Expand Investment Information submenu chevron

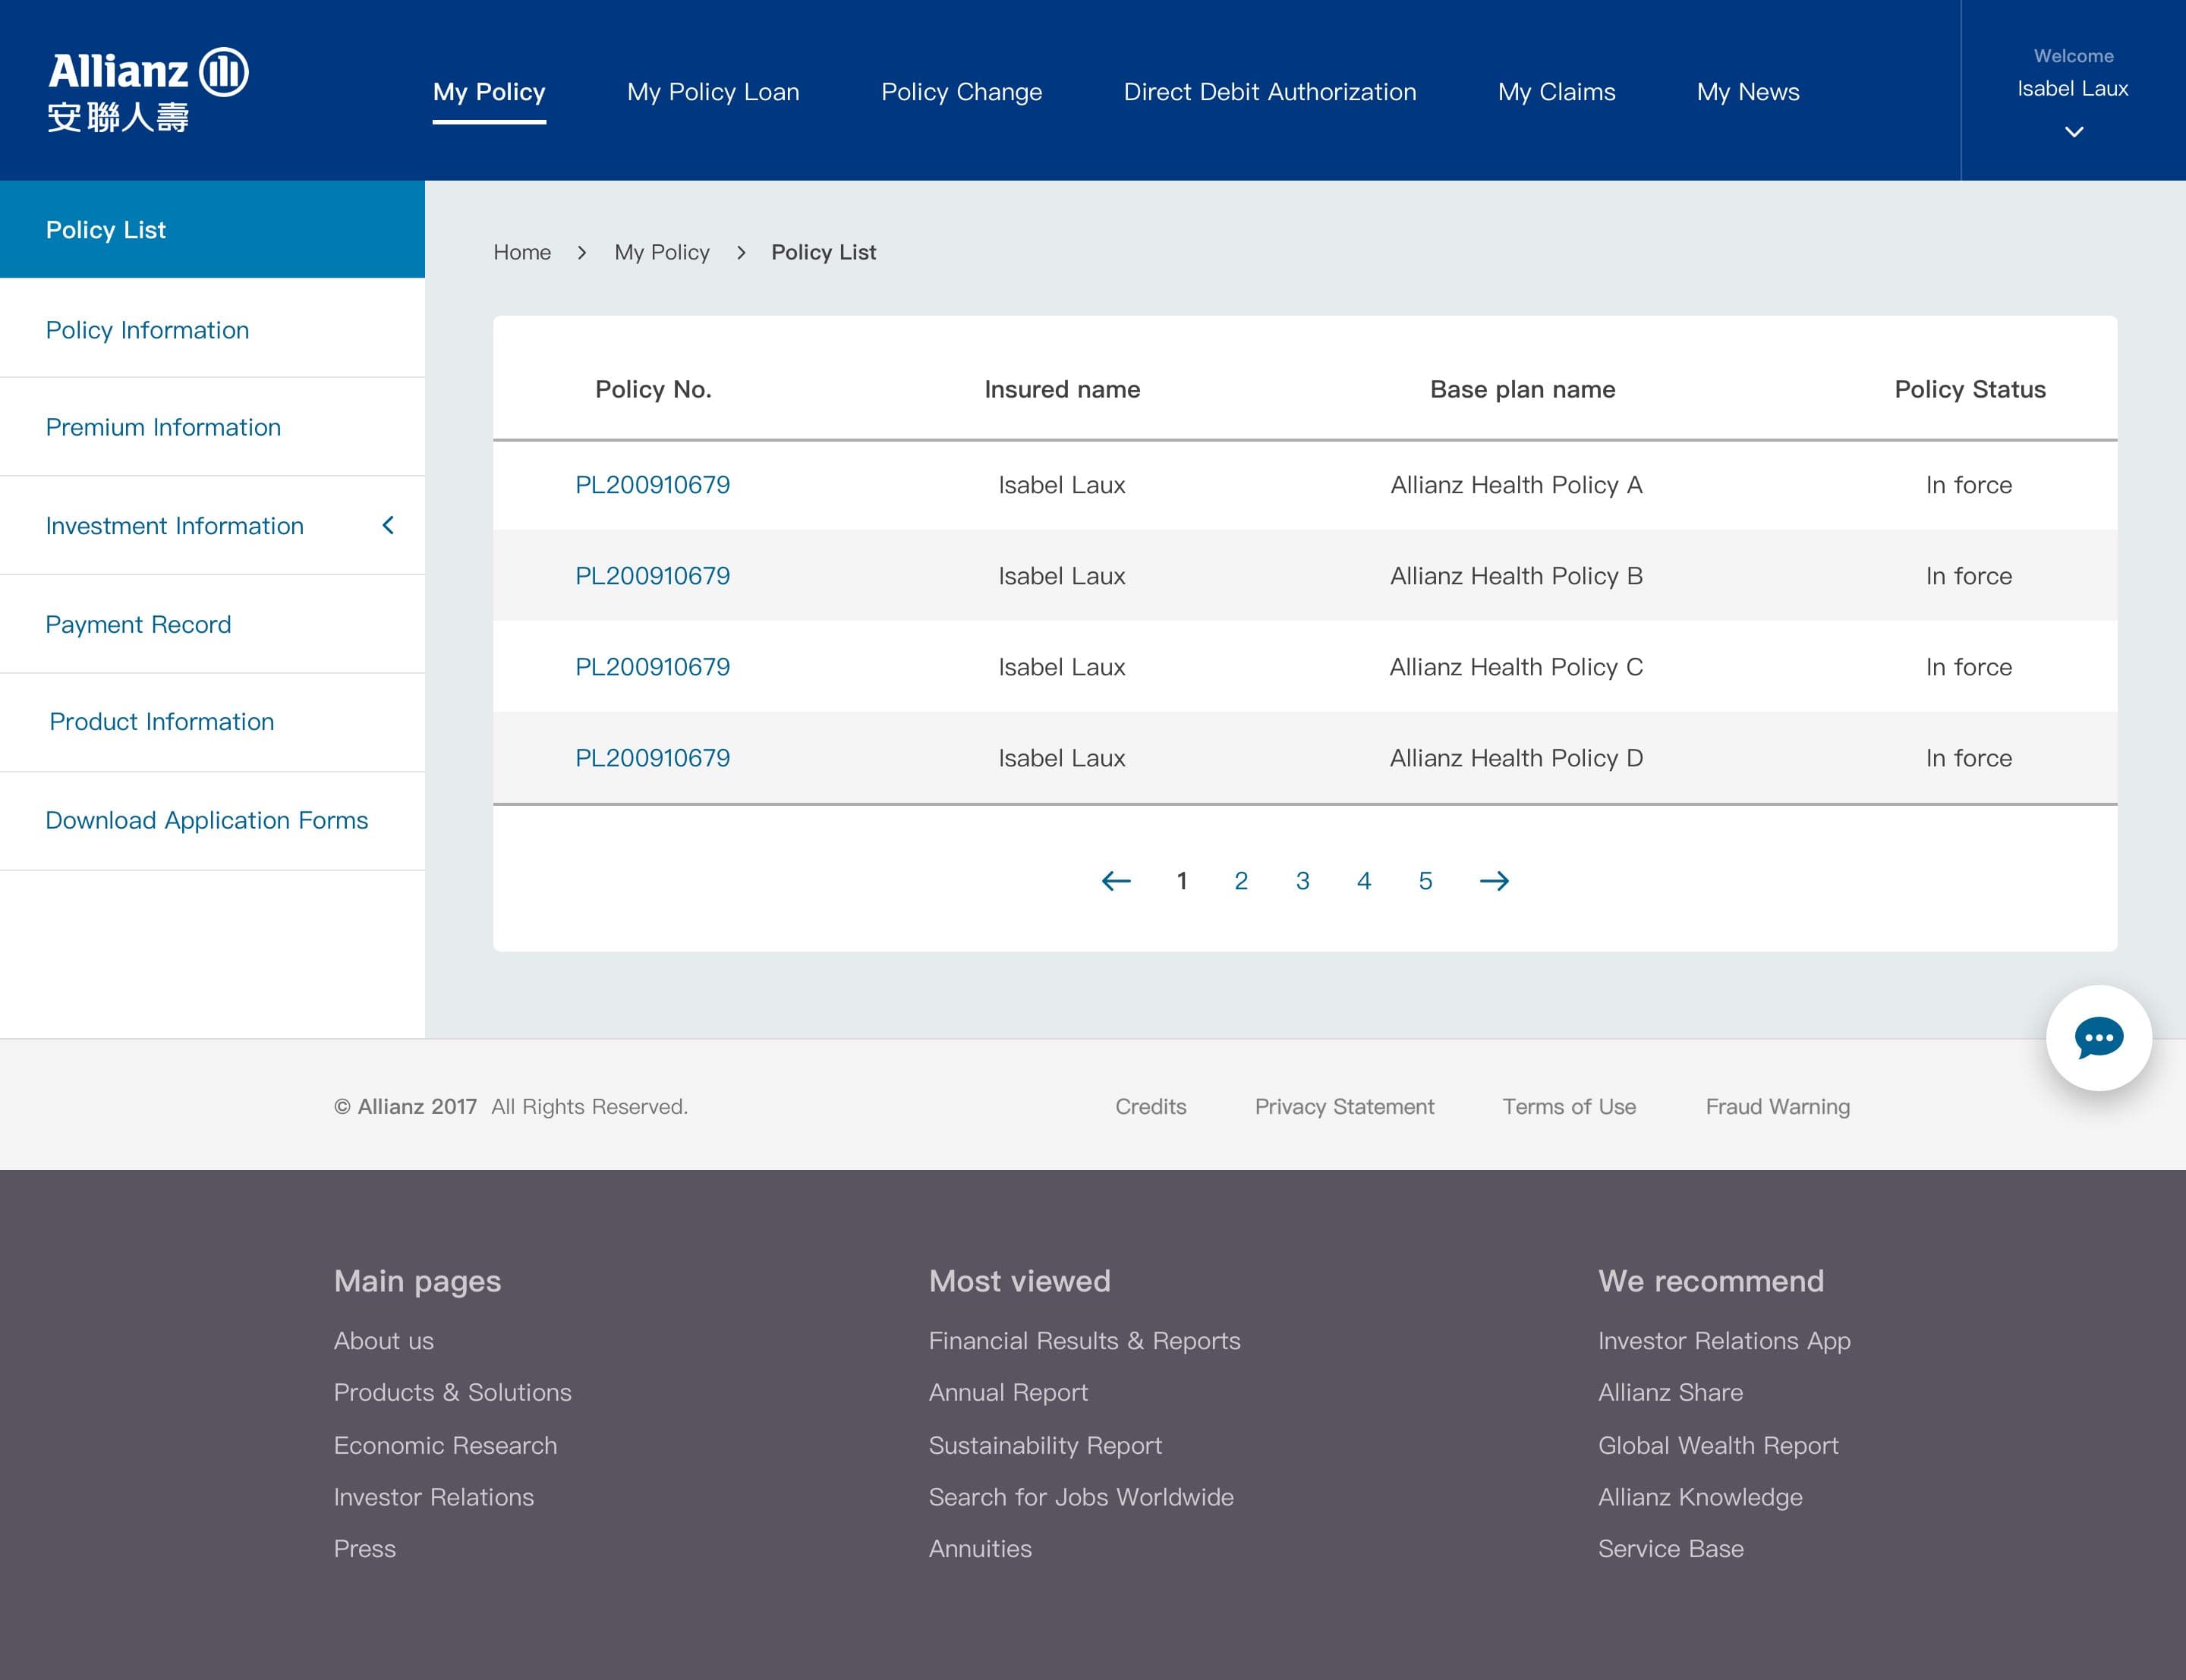(388, 525)
